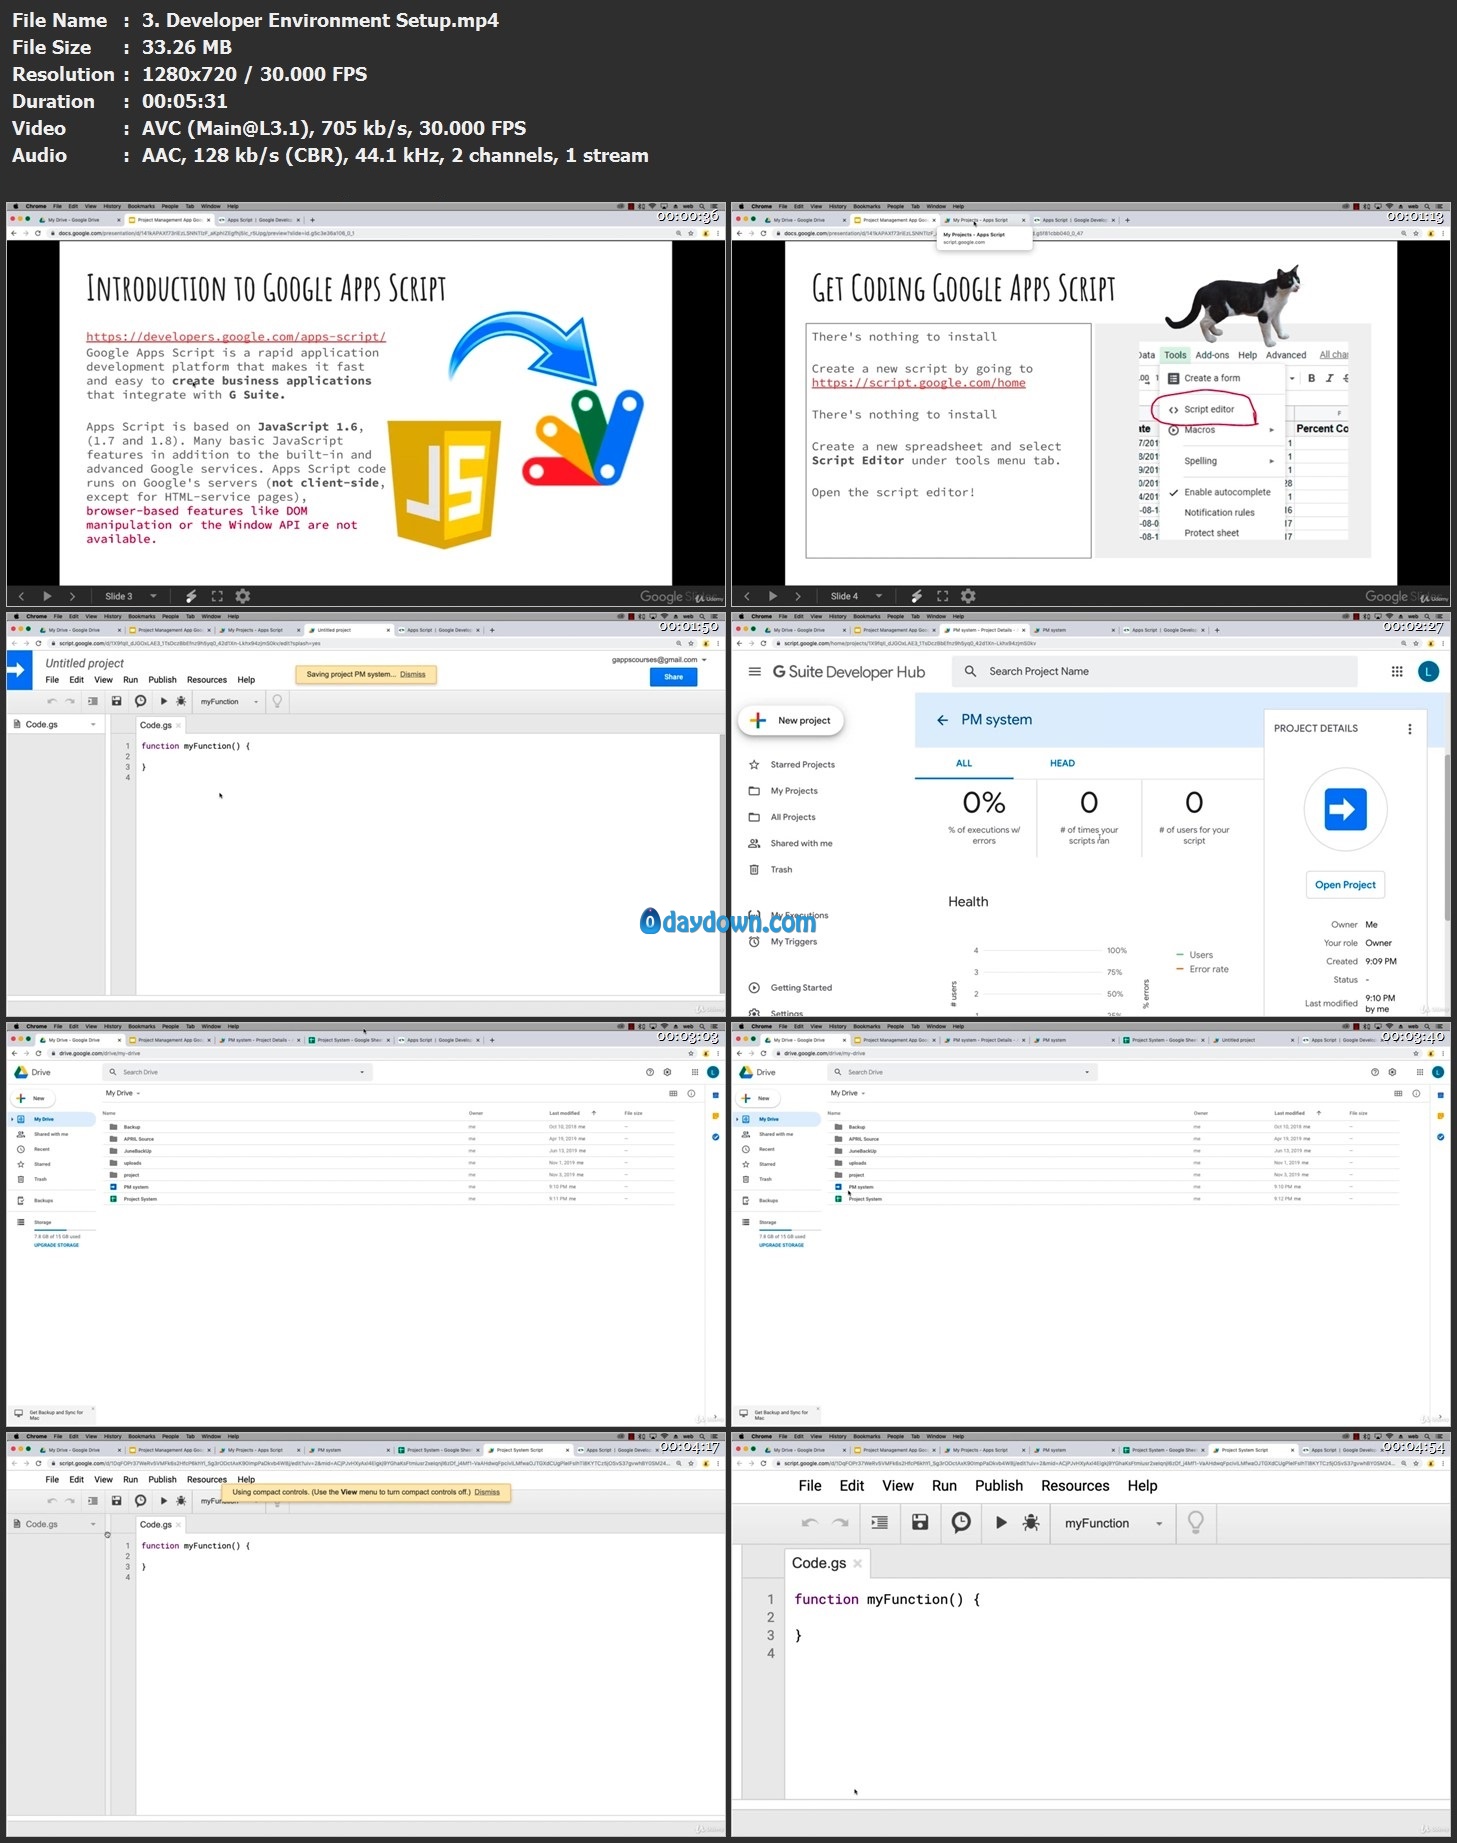Show details info icon in 00:03:40 Drive frame
This screenshot has height=1843, width=1457.
tap(1416, 1093)
